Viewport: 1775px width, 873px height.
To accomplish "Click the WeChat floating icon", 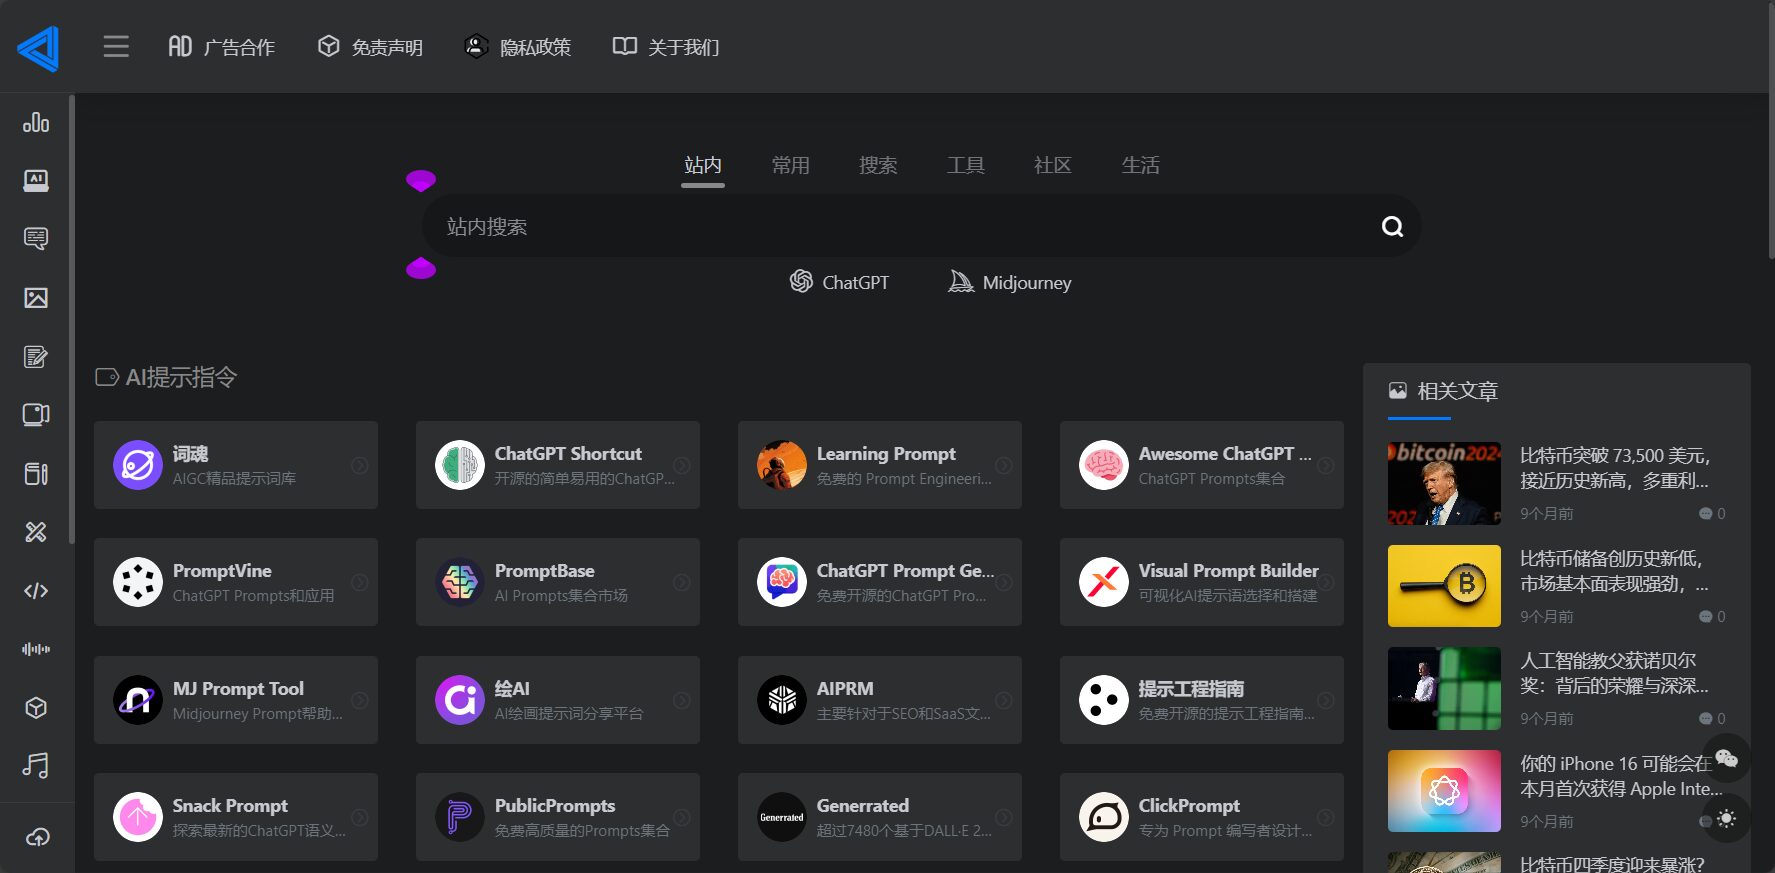I will click(x=1726, y=758).
